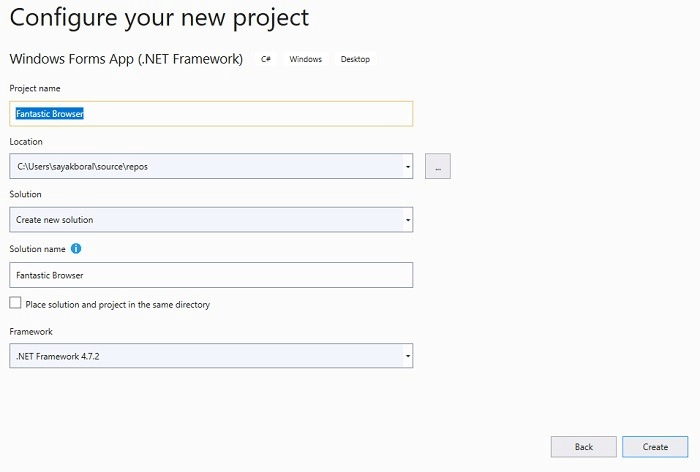Image resolution: width=700 pixels, height=472 pixels.
Task: Click the Solution name text field
Action: (211, 274)
